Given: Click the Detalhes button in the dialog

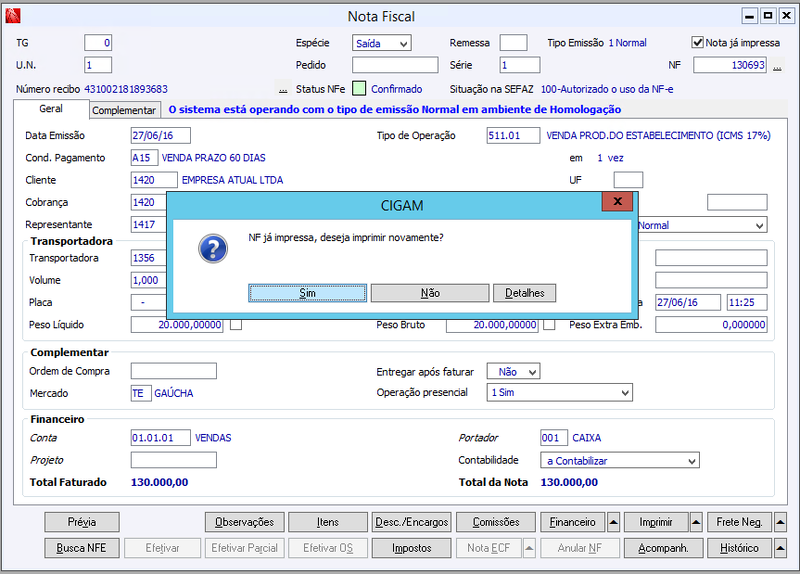Looking at the screenshot, I should tap(524, 293).
